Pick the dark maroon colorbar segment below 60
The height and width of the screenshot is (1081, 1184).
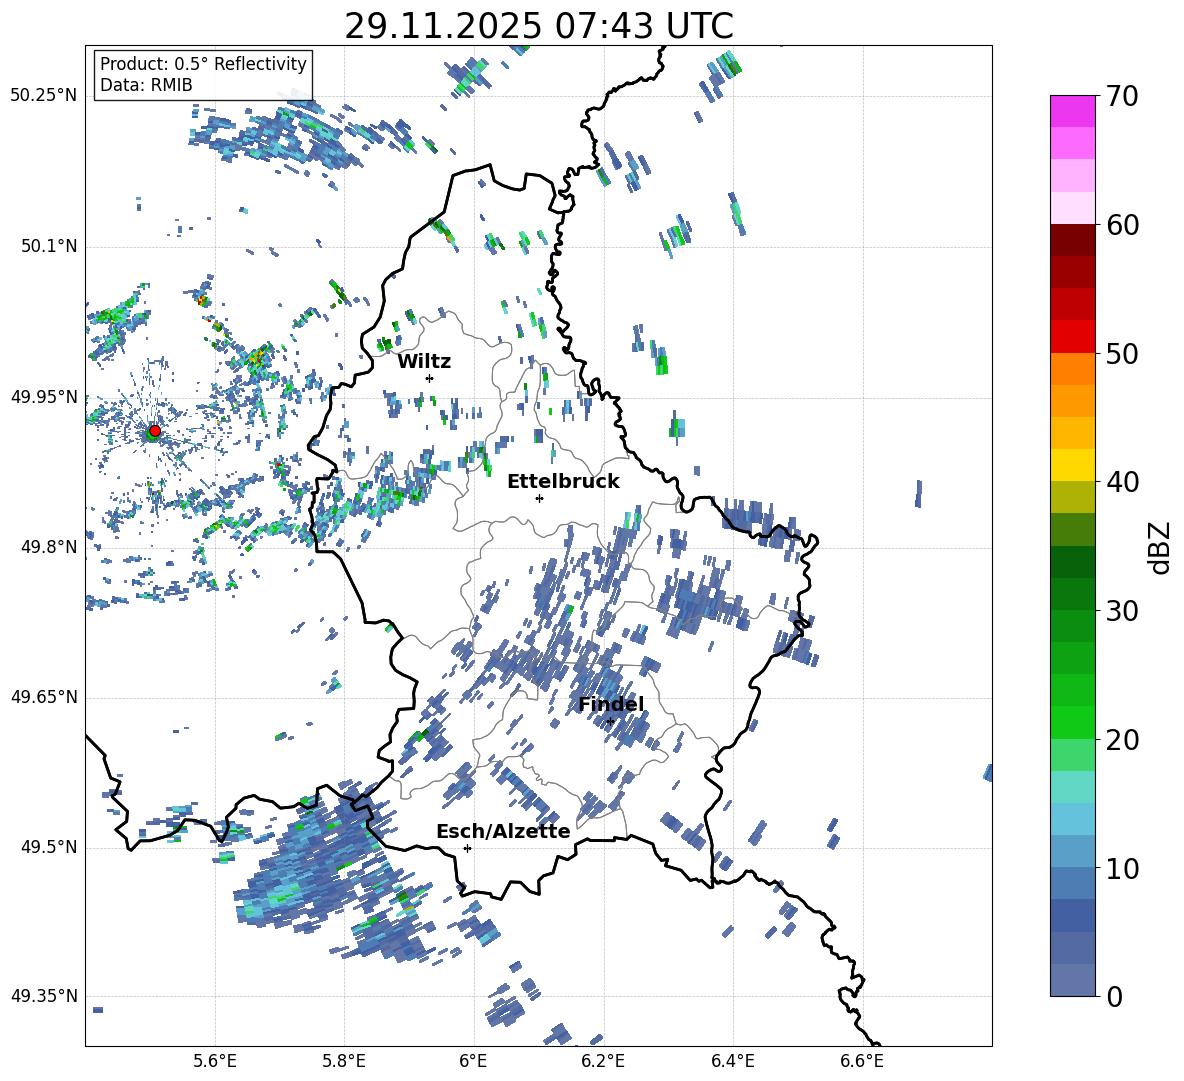pyautogui.click(x=1072, y=240)
